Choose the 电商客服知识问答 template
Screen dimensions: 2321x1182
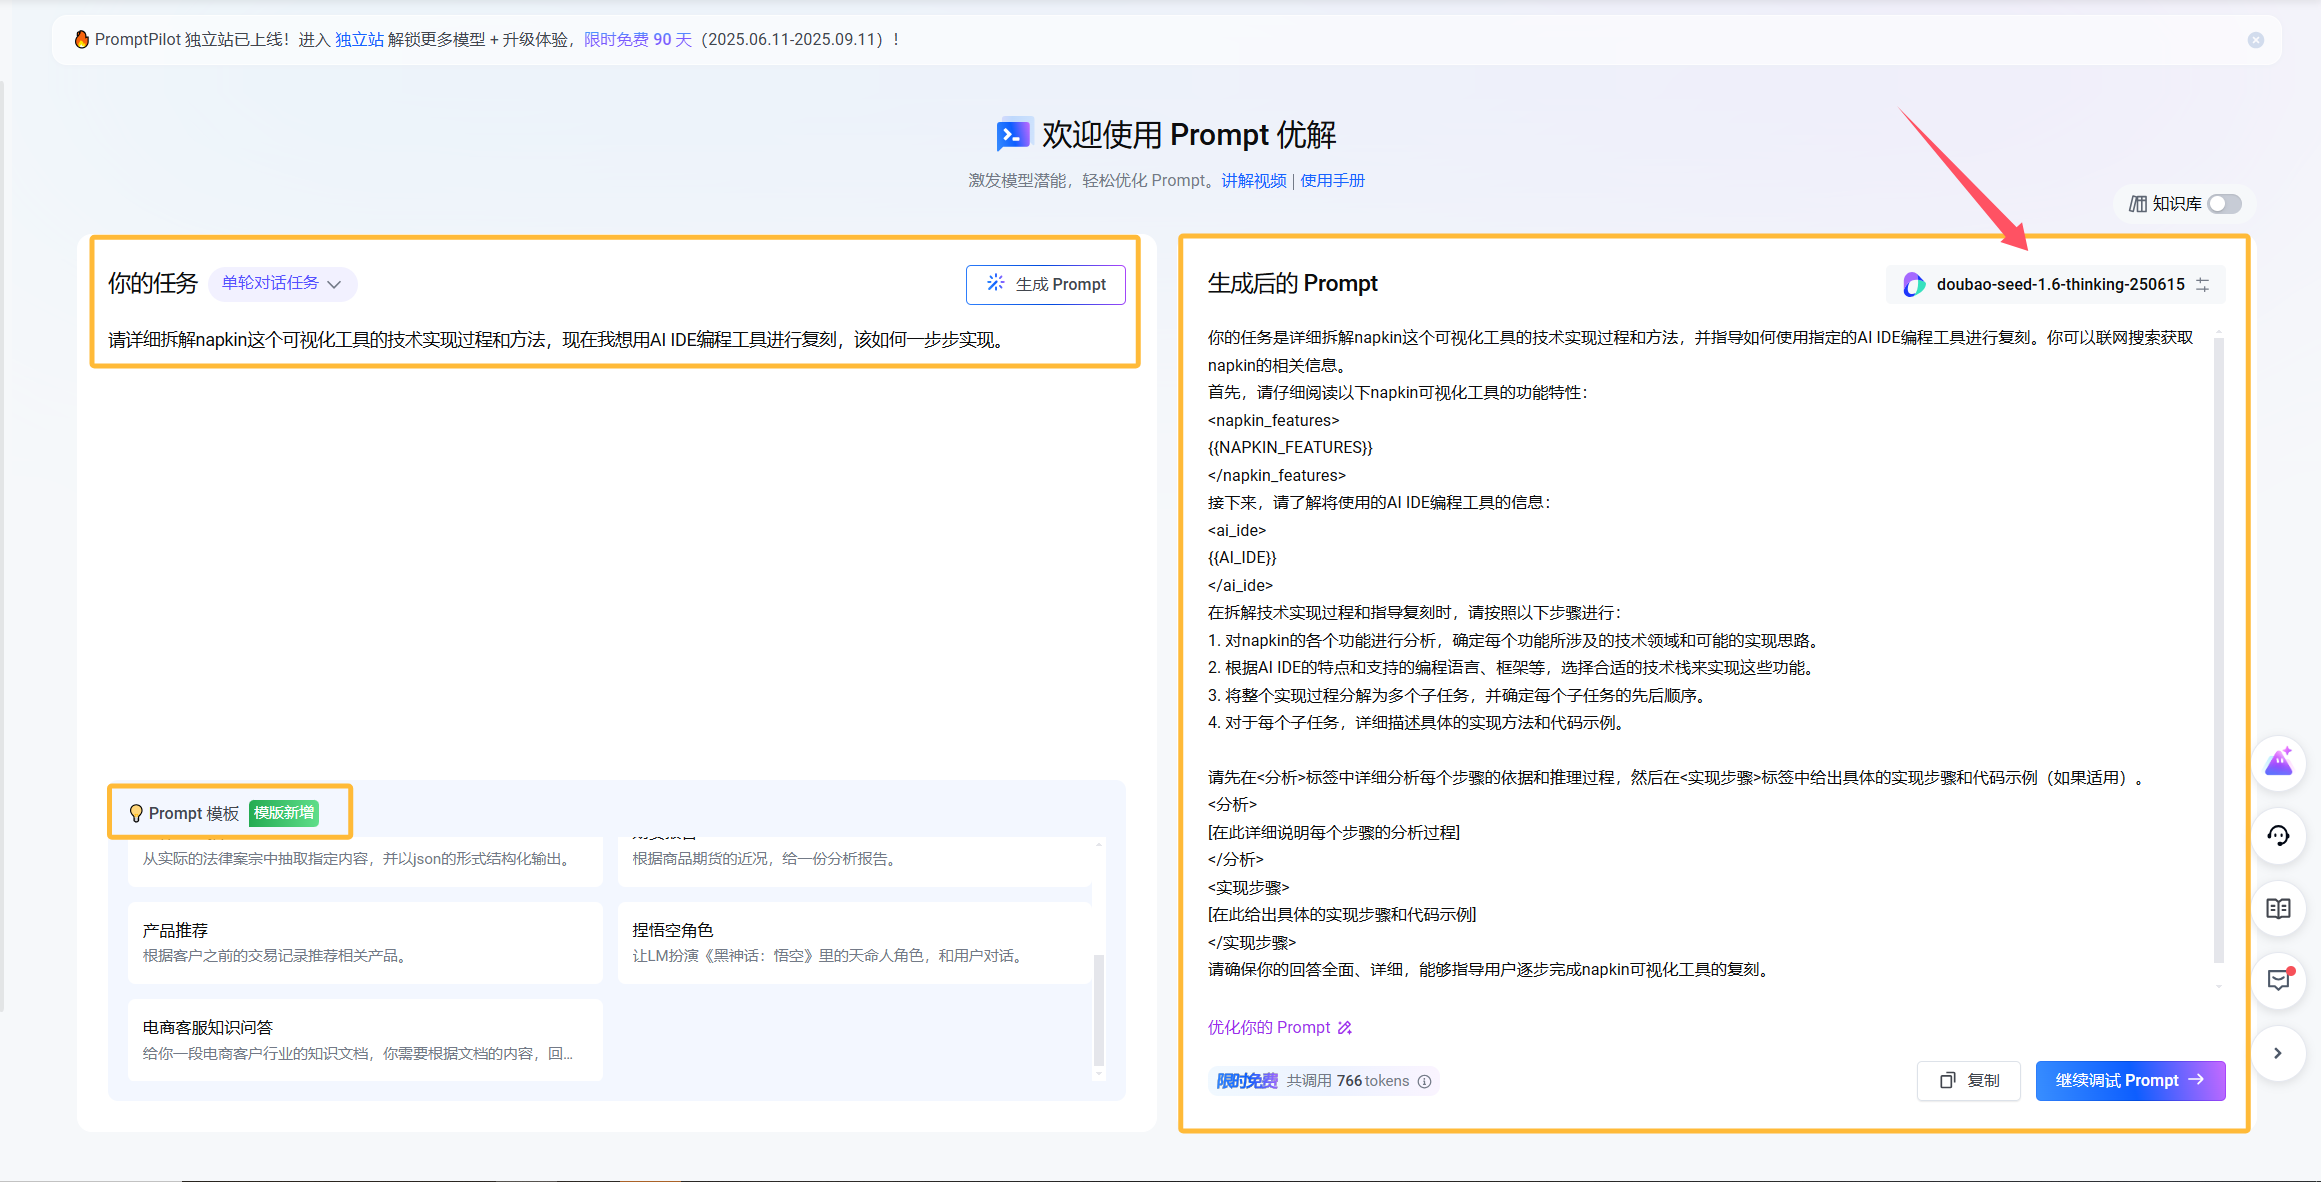click(x=365, y=1039)
